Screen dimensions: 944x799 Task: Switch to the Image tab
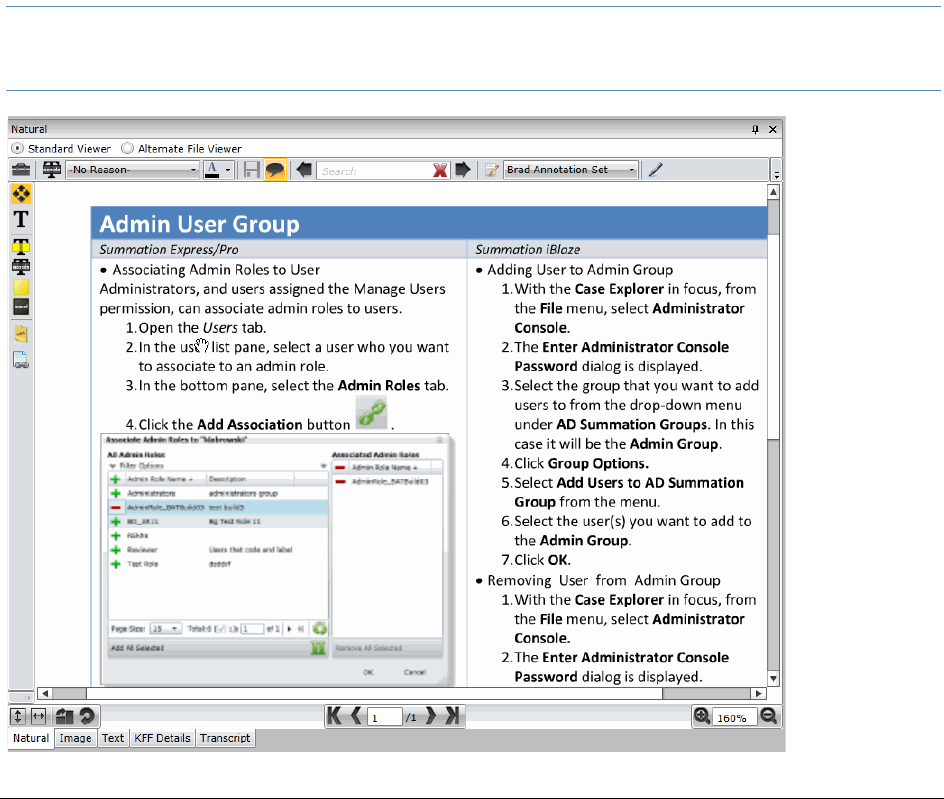coord(75,738)
